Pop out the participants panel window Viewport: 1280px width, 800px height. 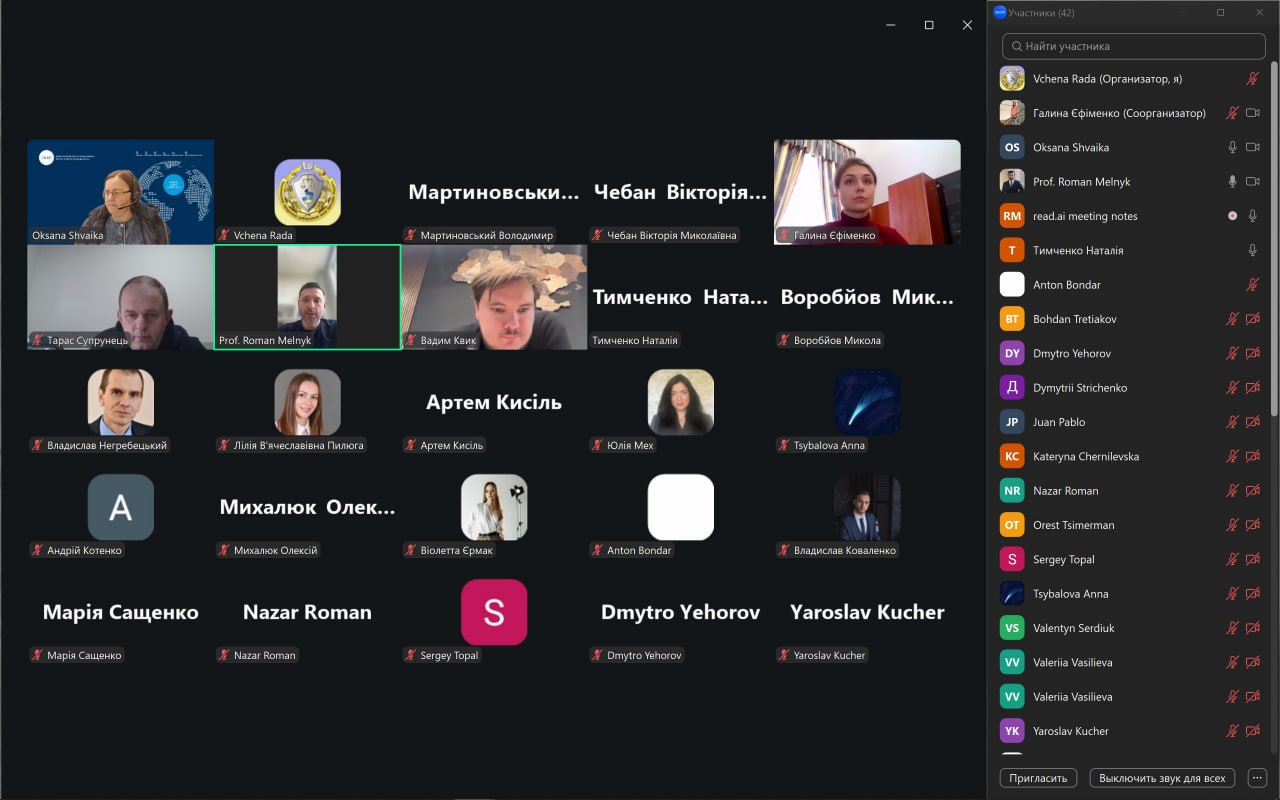pyautogui.click(x=1220, y=12)
